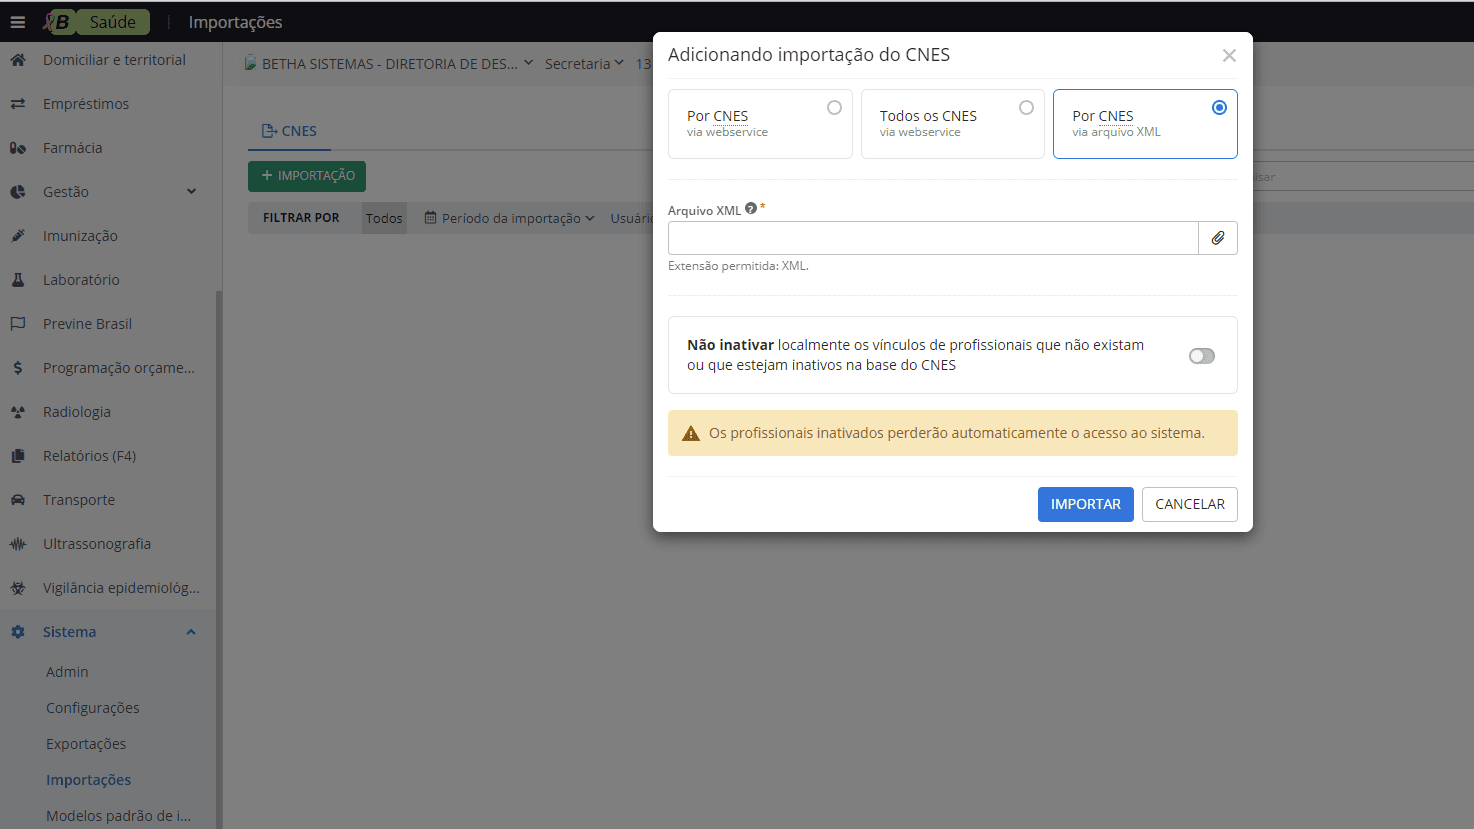
Task: Expand the Período da importação filter
Action: (510, 217)
